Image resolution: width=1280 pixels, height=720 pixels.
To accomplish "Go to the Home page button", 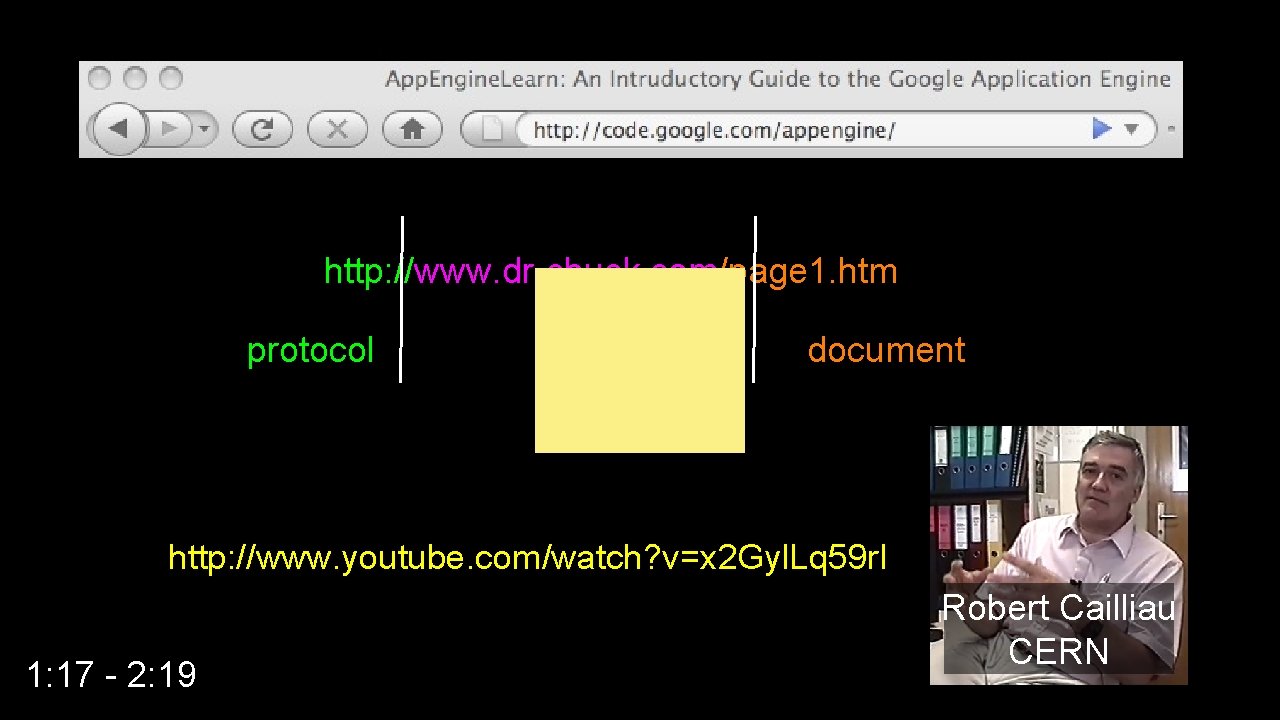I will pos(412,129).
